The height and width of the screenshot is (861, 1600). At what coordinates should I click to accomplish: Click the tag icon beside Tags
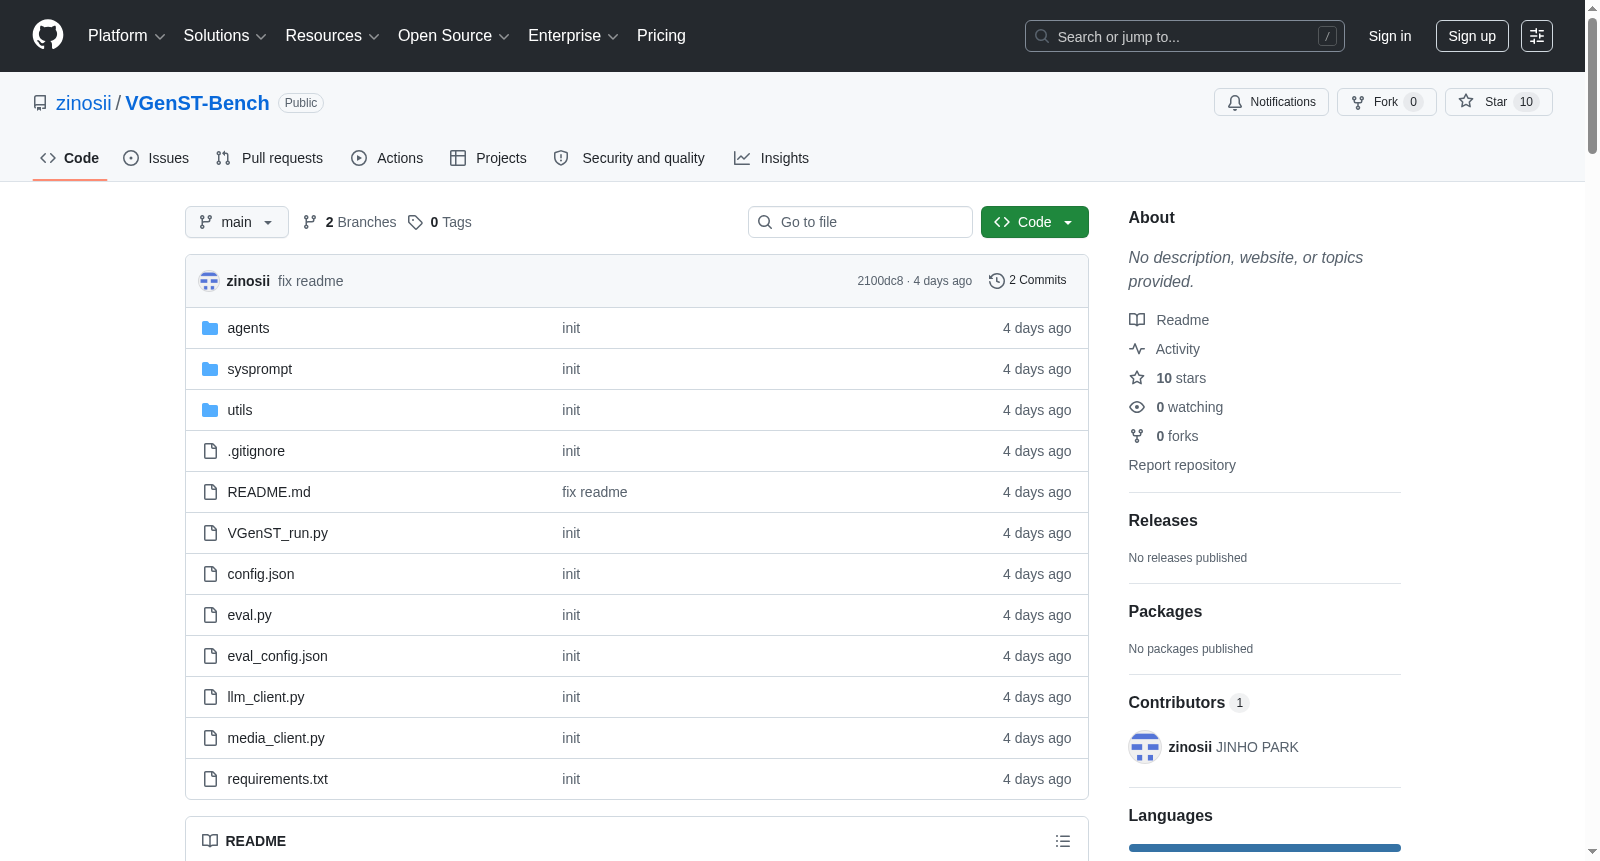(x=416, y=222)
